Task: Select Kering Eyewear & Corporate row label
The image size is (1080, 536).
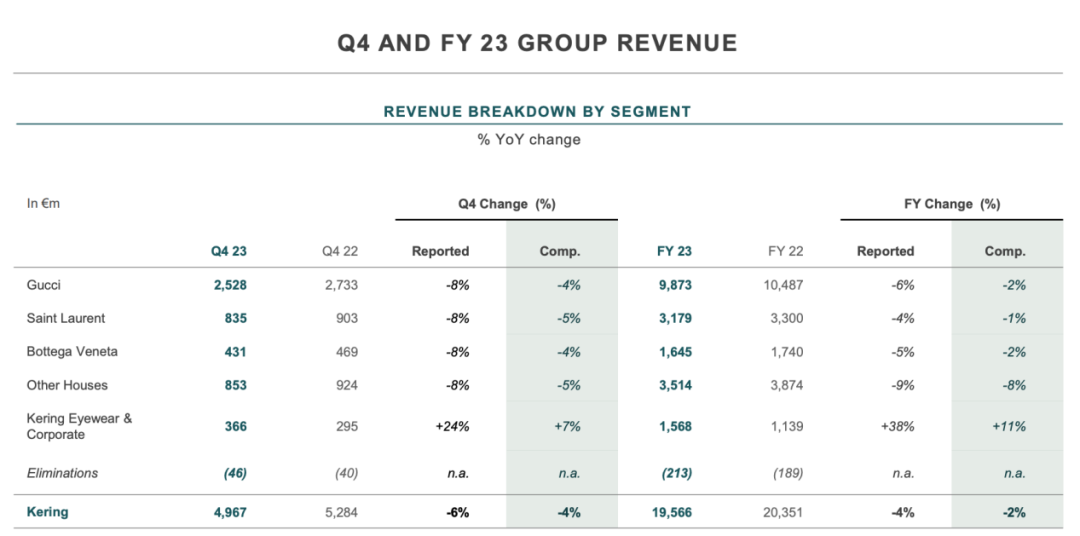Action: click(x=79, y=427)
